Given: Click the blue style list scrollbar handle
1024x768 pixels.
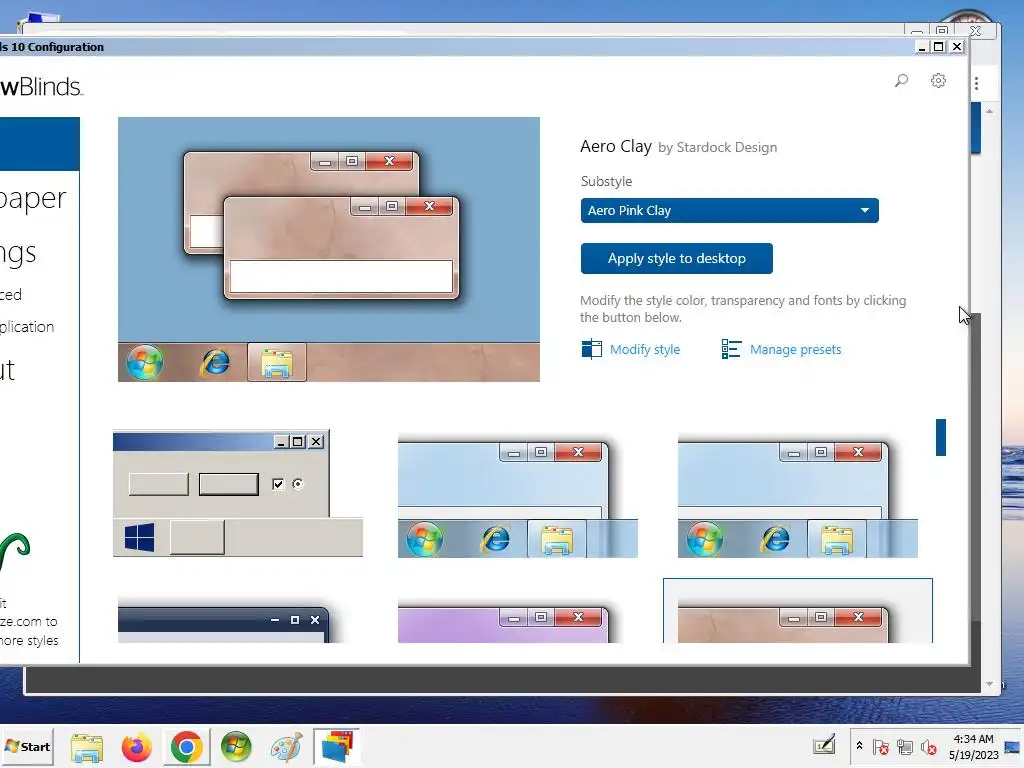Looking at the screenshot, I should 941,438.
